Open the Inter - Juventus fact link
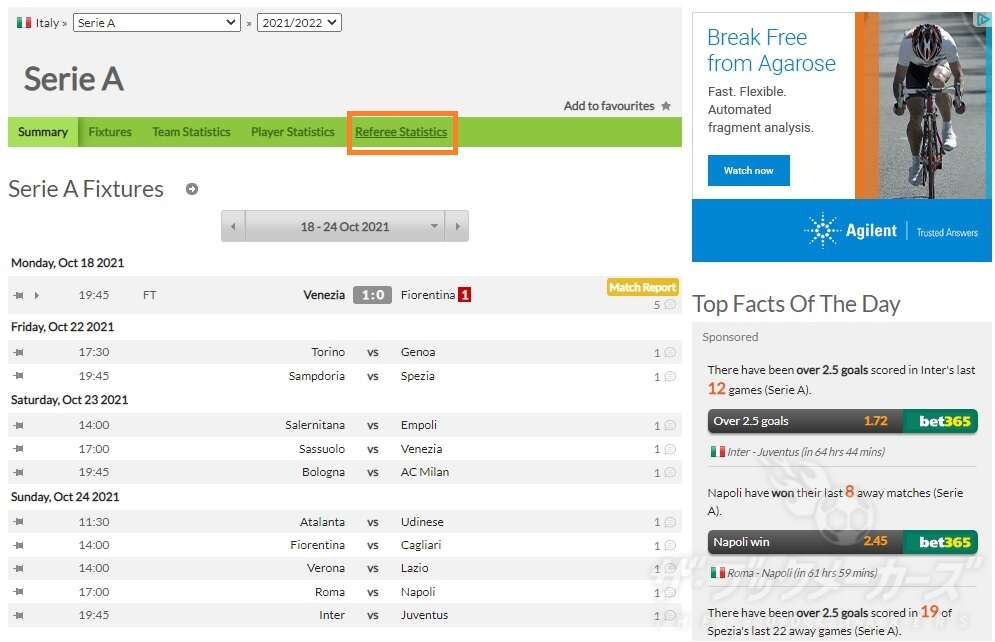Screen dimensions: 995x642 pos(806,452)
